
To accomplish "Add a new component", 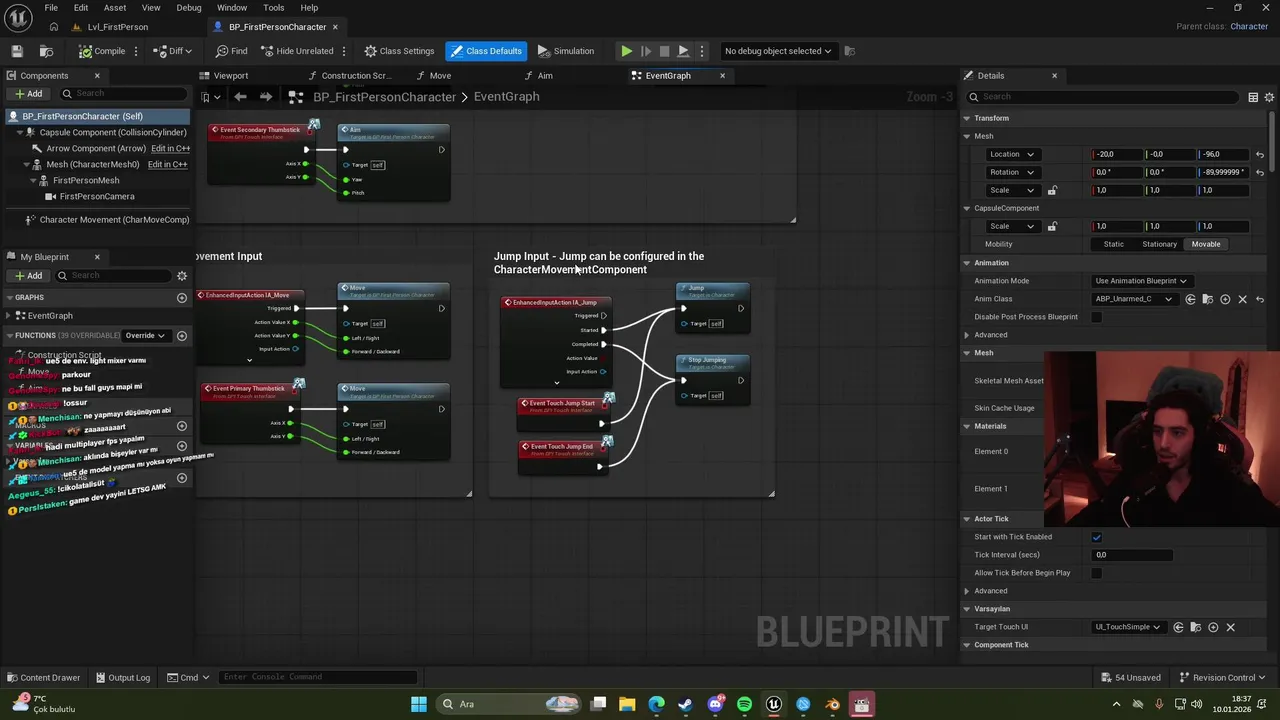I will tap(28, 94).
